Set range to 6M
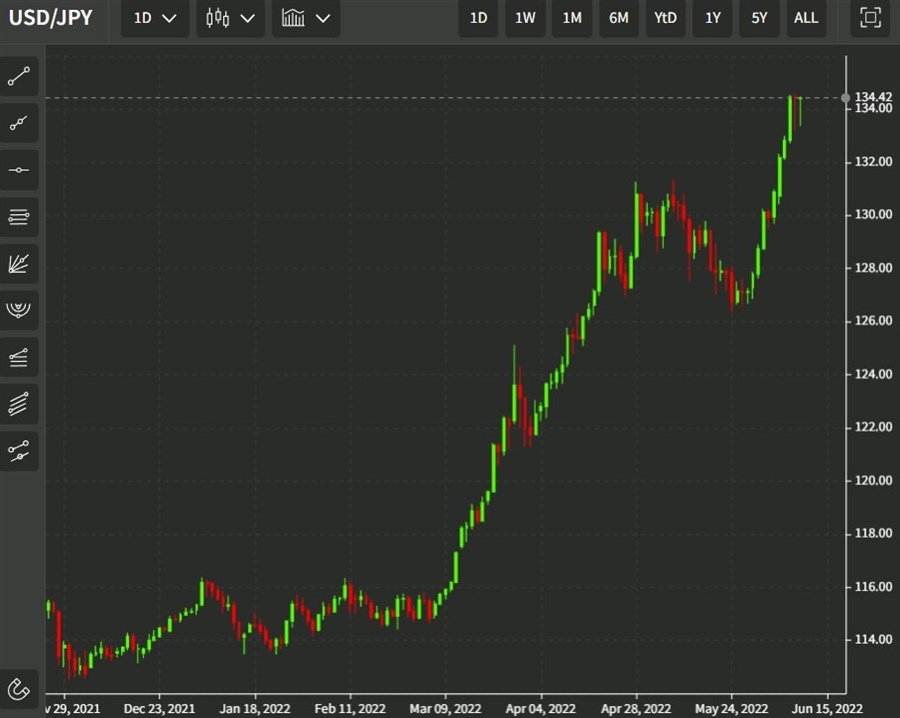This screenshot has width=900, height=718. click(619, 18)
